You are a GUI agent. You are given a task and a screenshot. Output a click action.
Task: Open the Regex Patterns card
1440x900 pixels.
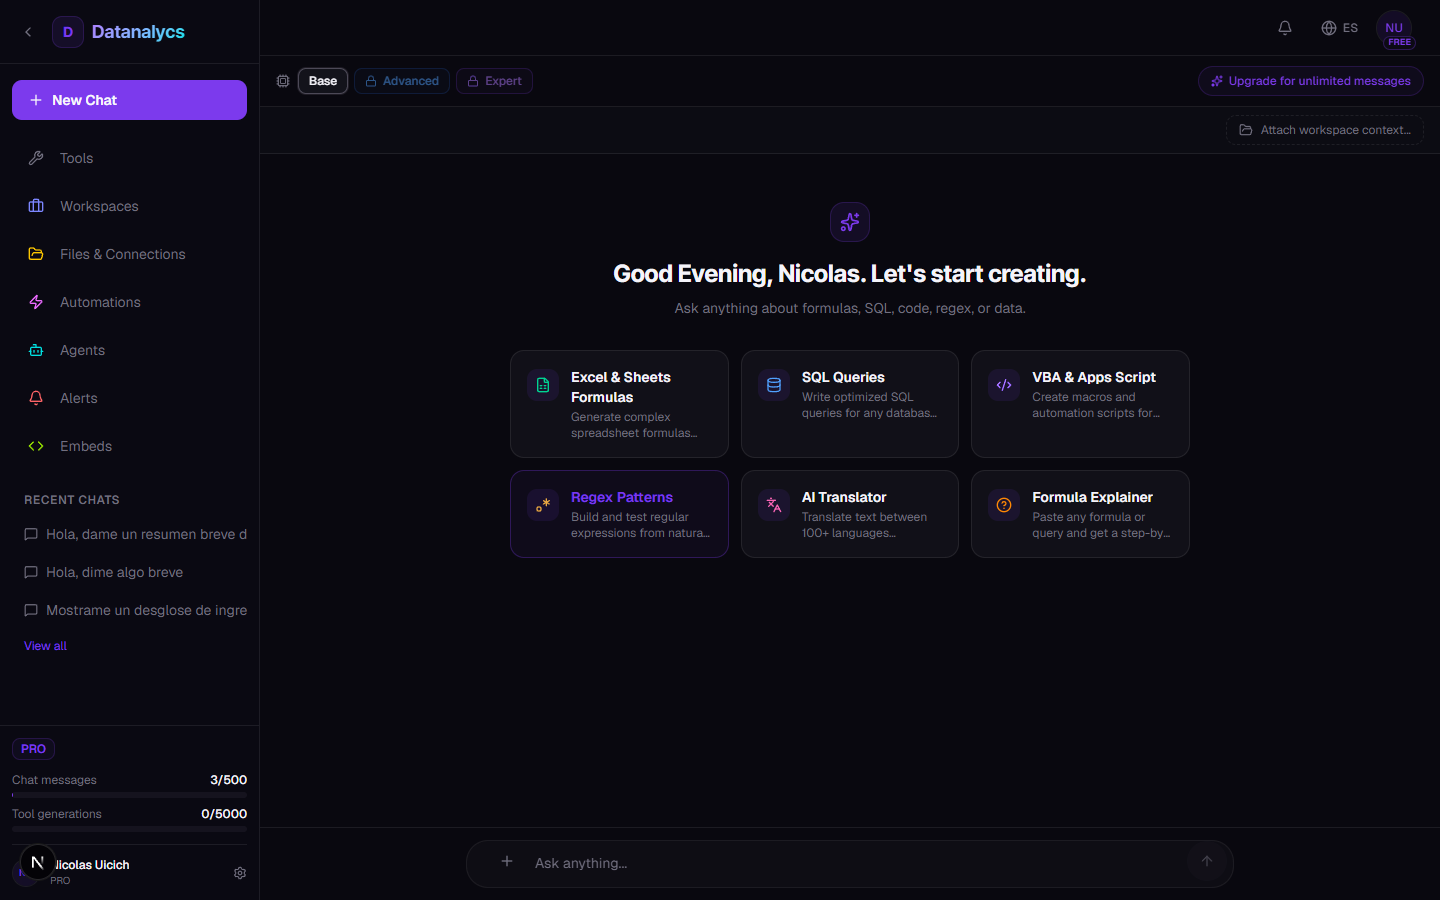pyautogui.click(x=619, y=514)
